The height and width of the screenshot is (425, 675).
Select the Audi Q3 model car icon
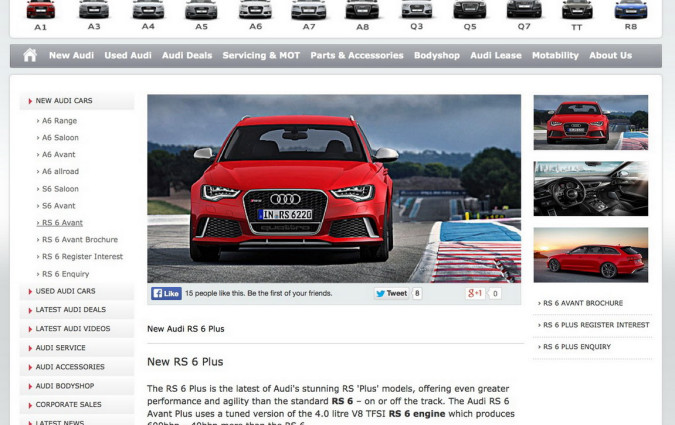(416, 11)
